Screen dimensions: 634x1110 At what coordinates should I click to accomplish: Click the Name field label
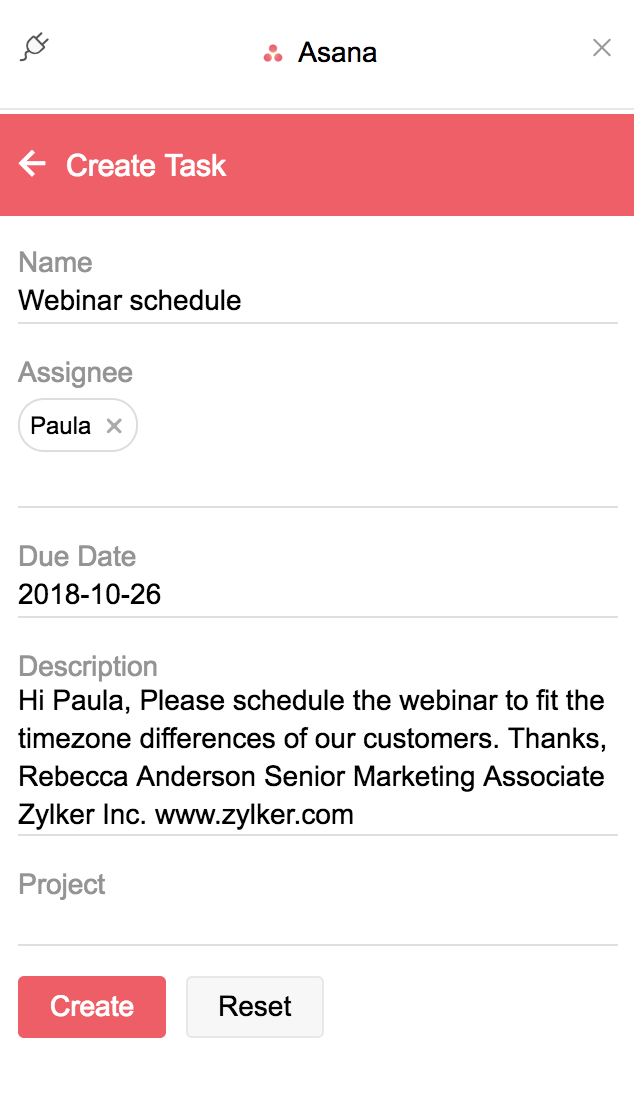tap(55, 262)
